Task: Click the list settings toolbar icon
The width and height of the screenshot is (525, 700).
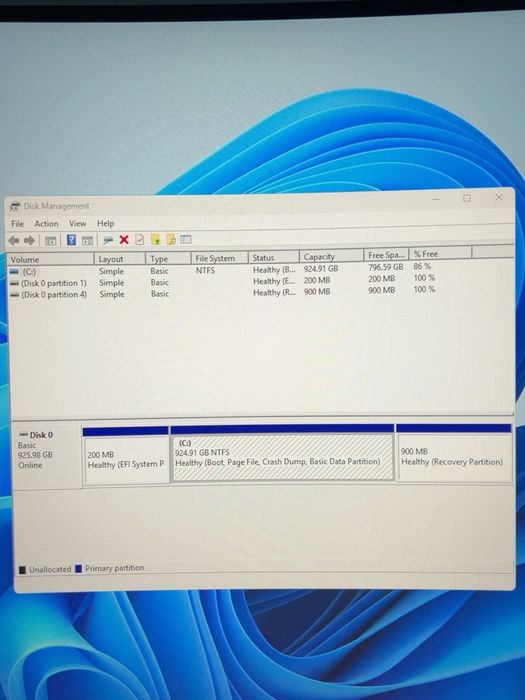Action: (186, 239)
